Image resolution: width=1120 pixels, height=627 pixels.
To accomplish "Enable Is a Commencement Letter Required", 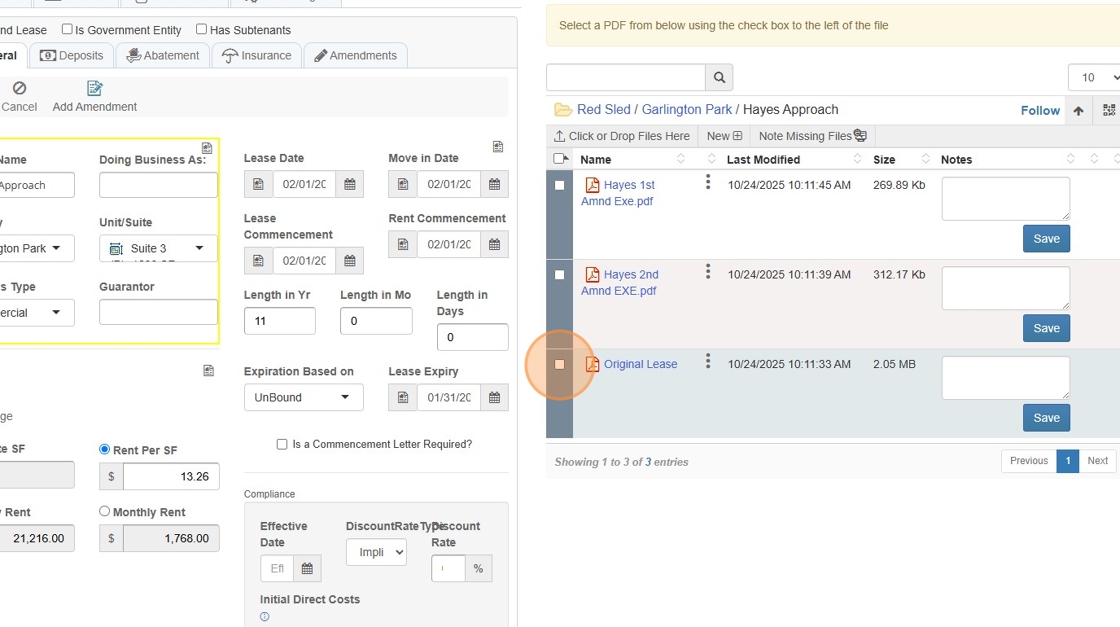I will (282, 444).
